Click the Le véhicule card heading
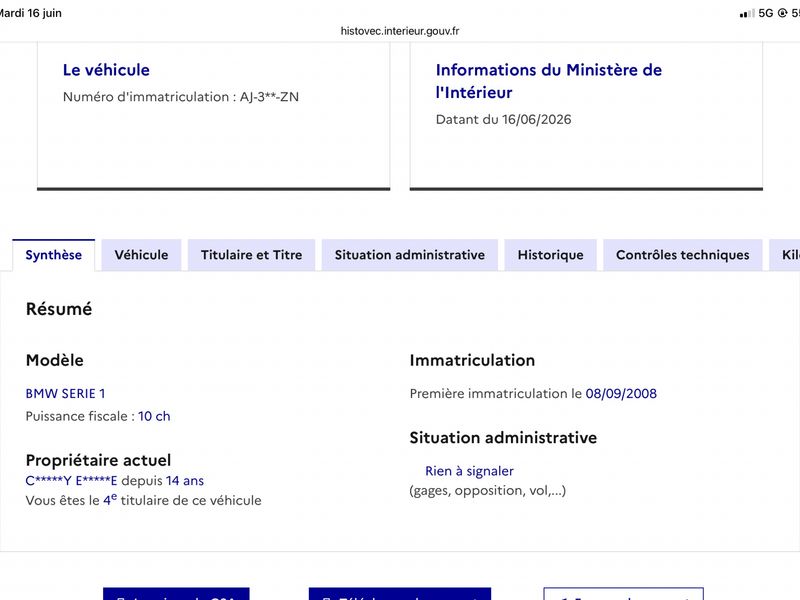This screenshot has height=600, width=800. 106,70
